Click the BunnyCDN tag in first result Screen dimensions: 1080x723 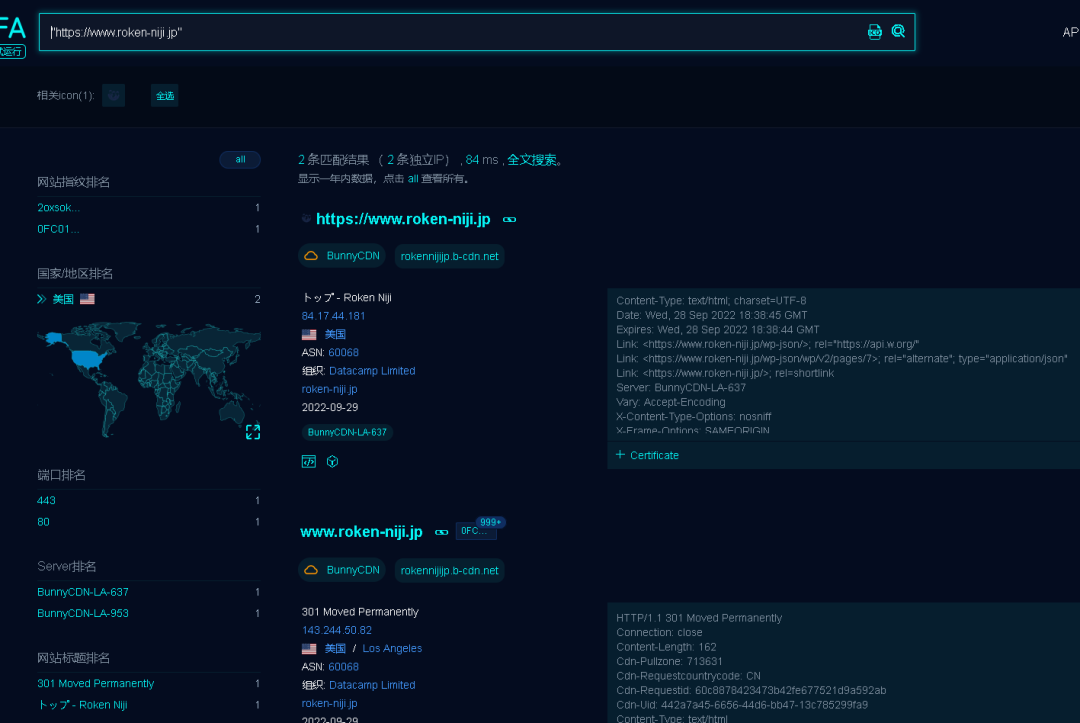(342, 255)
